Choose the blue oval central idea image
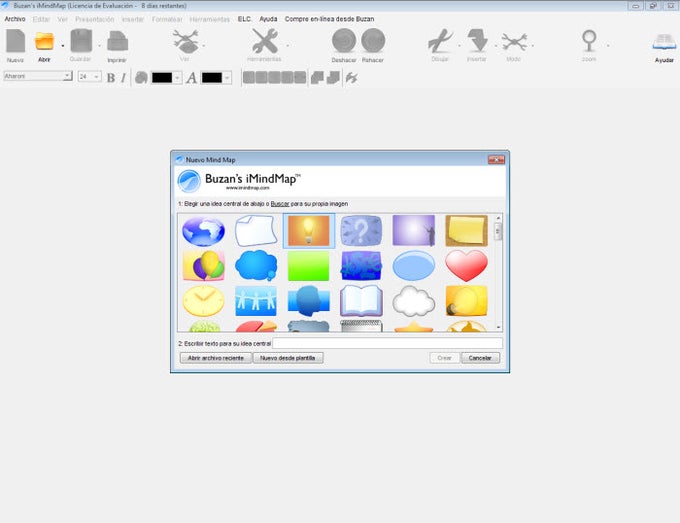 click(x=414, y=265)
